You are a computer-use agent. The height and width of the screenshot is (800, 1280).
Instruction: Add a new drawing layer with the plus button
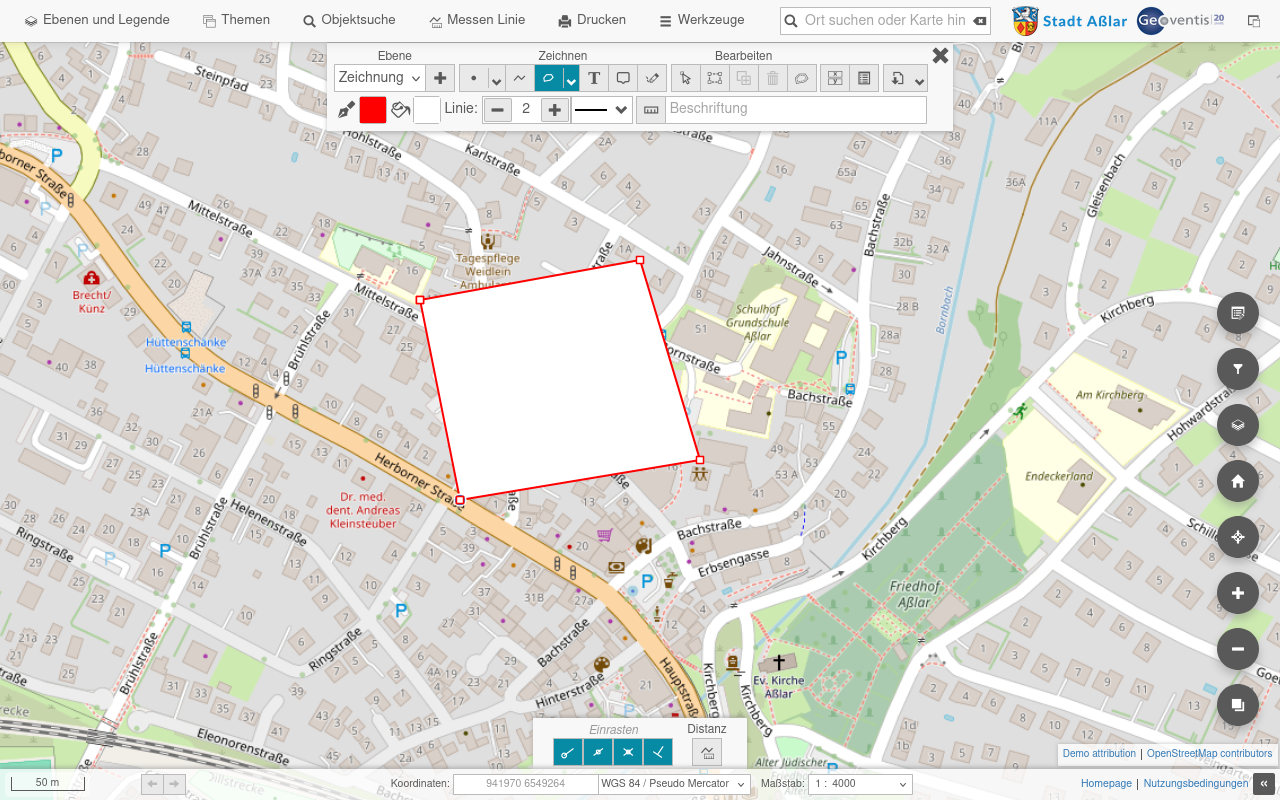[x=440, y=78]
